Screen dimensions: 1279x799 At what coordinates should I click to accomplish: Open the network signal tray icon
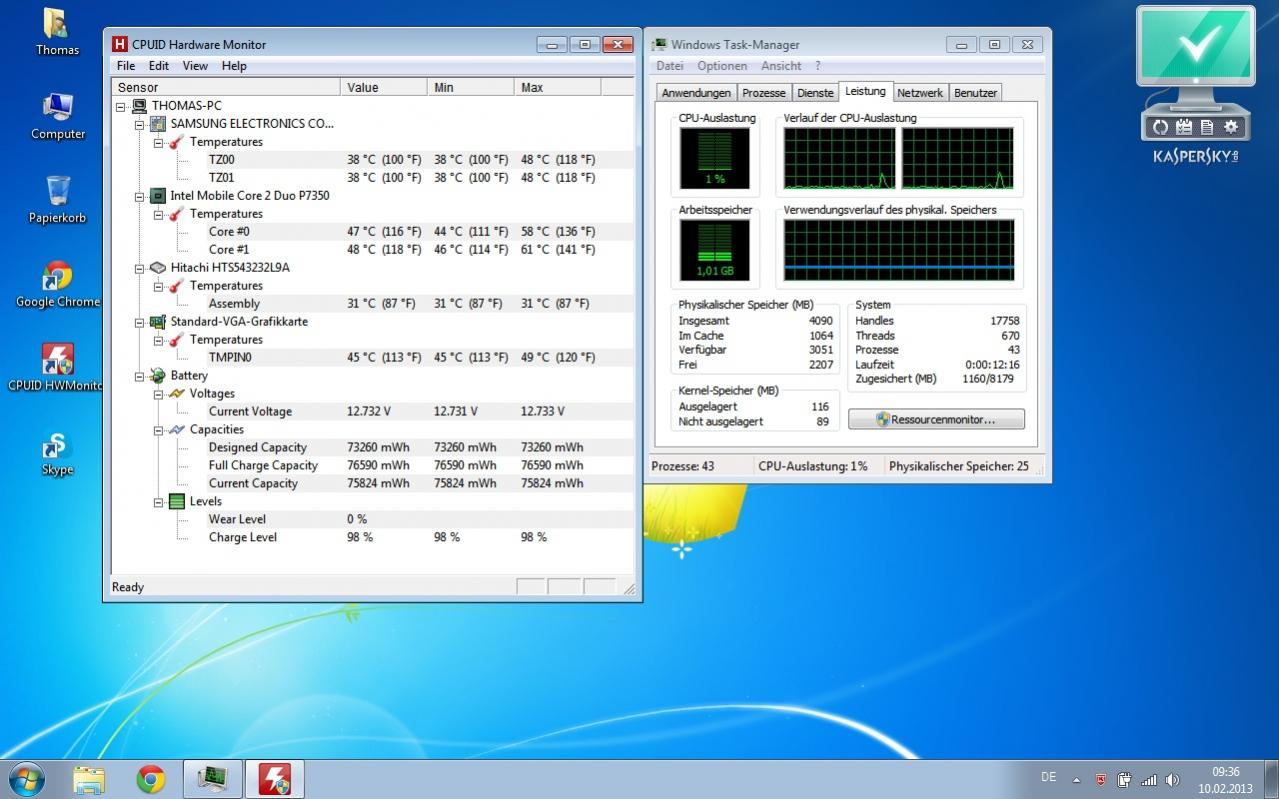pos(1148,780)
